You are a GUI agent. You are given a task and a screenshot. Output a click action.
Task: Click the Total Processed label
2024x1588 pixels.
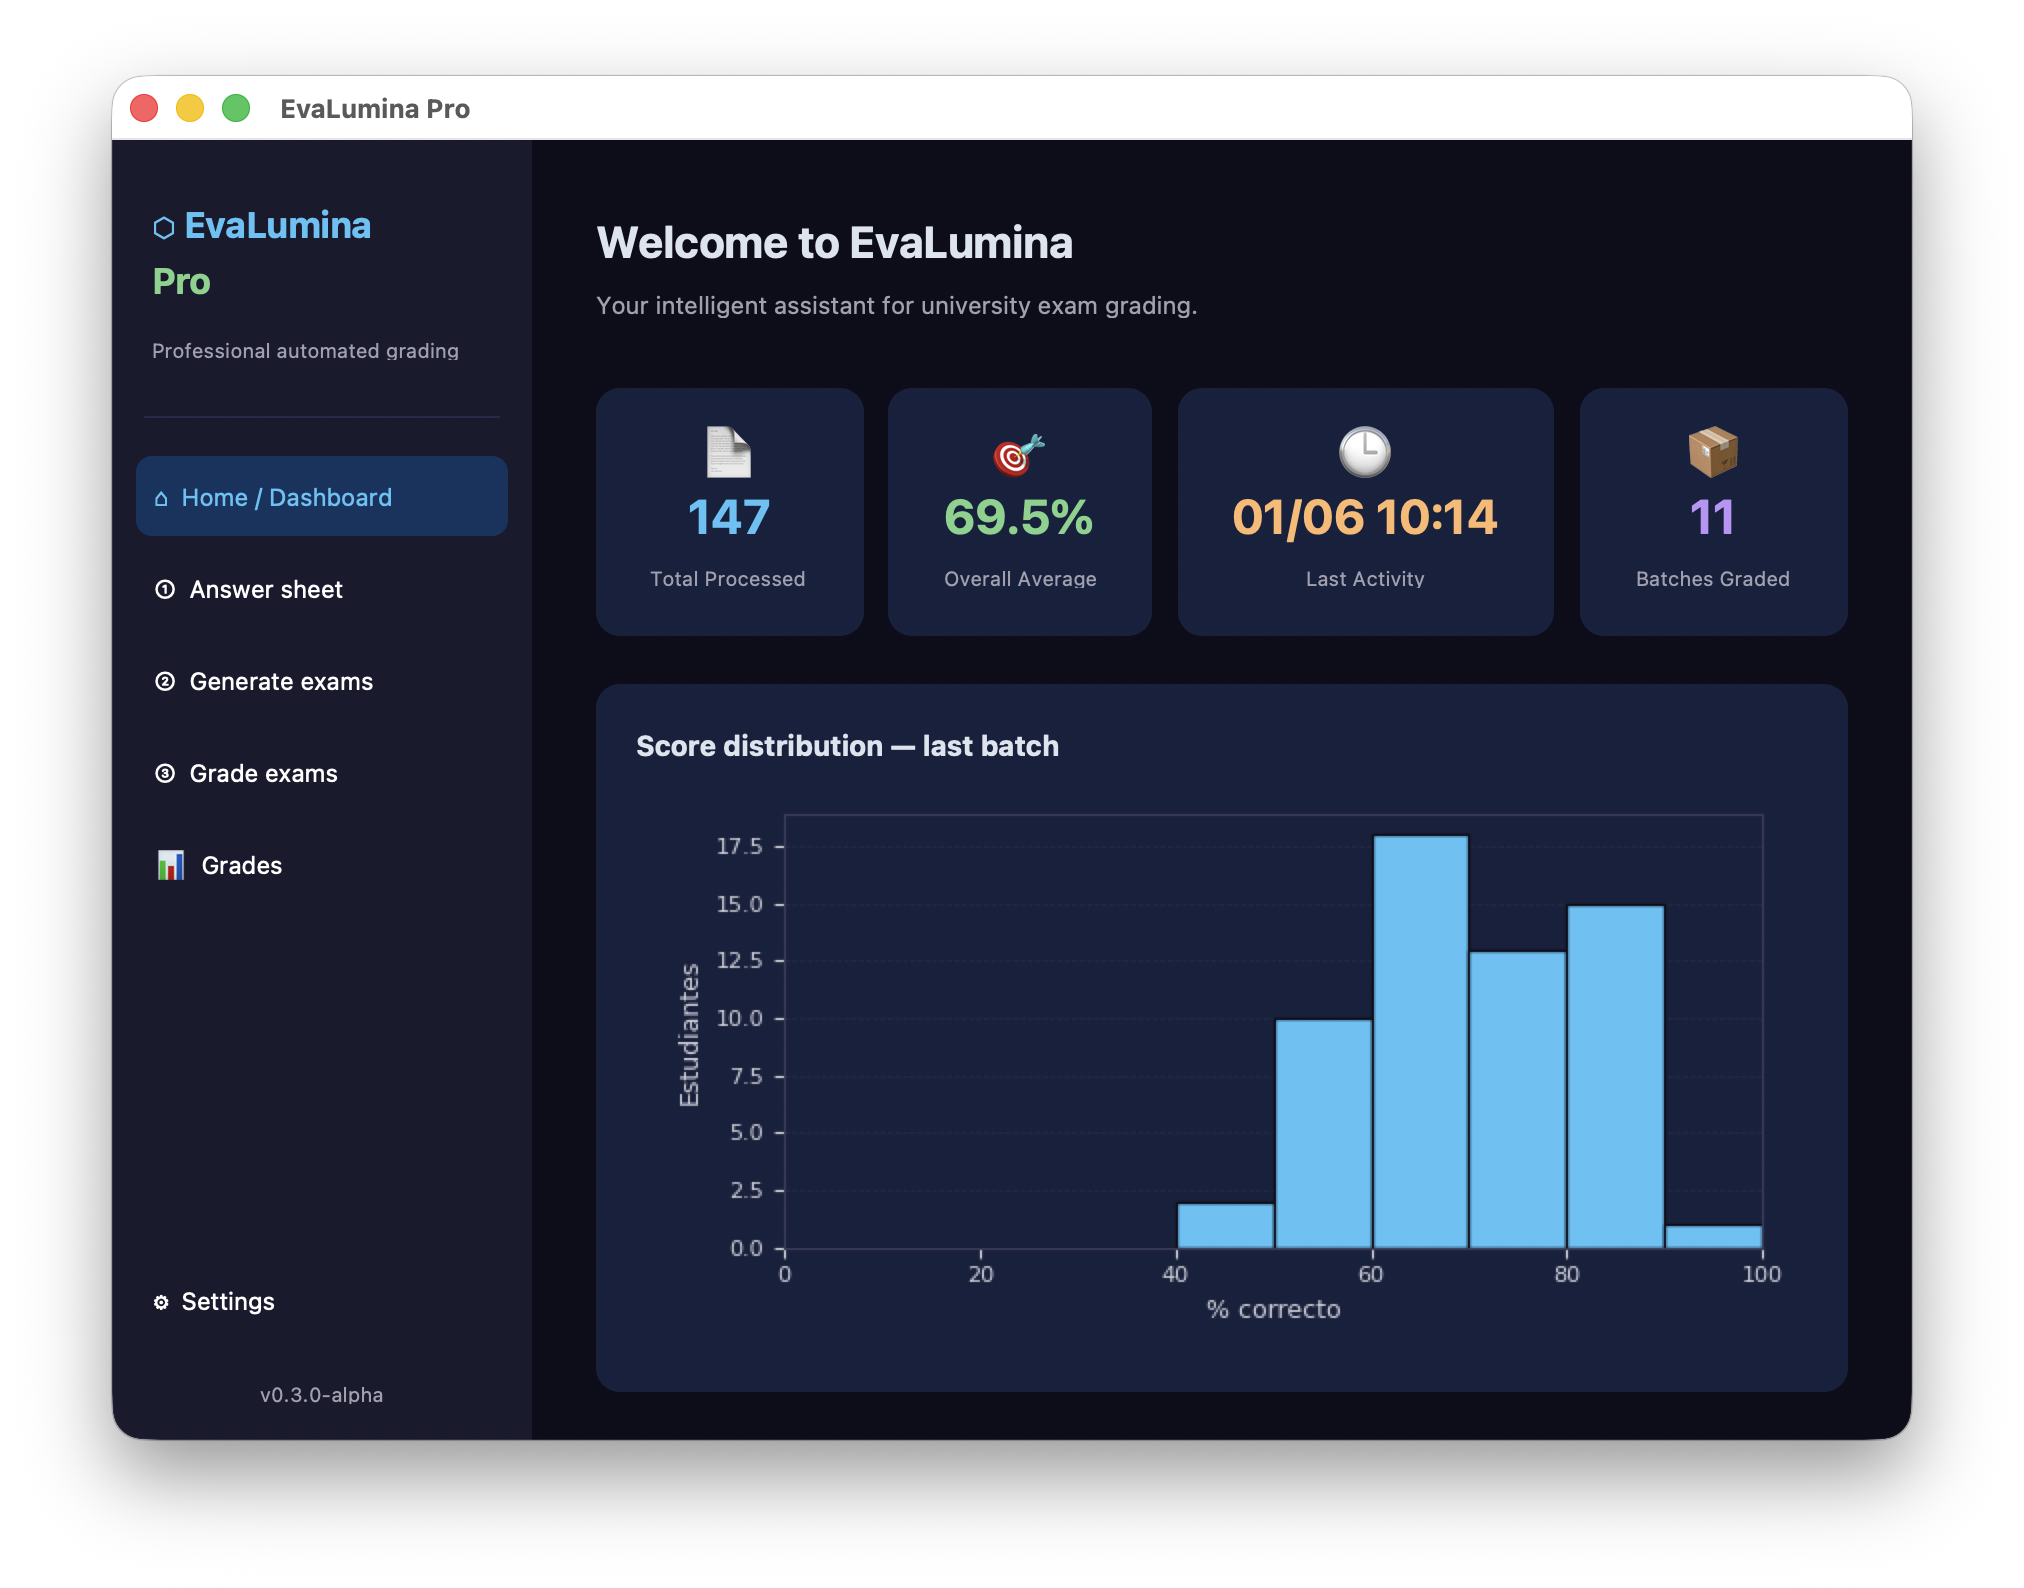(x=728, y=579)
